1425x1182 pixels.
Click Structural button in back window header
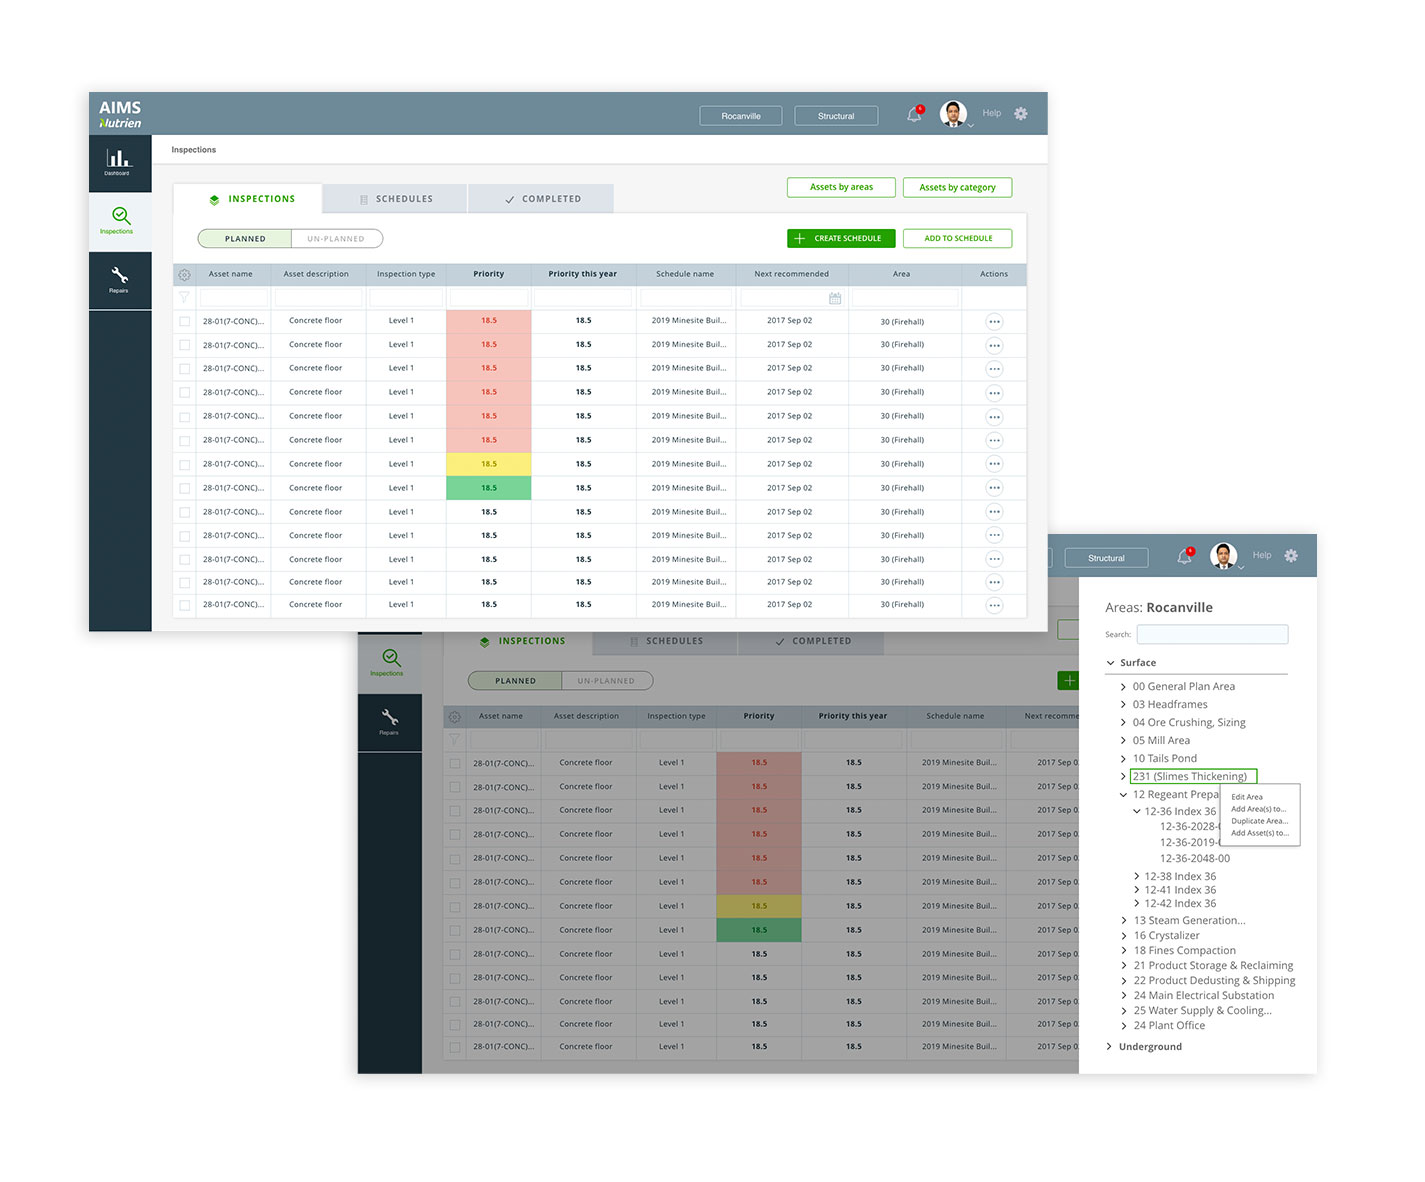1106,558
